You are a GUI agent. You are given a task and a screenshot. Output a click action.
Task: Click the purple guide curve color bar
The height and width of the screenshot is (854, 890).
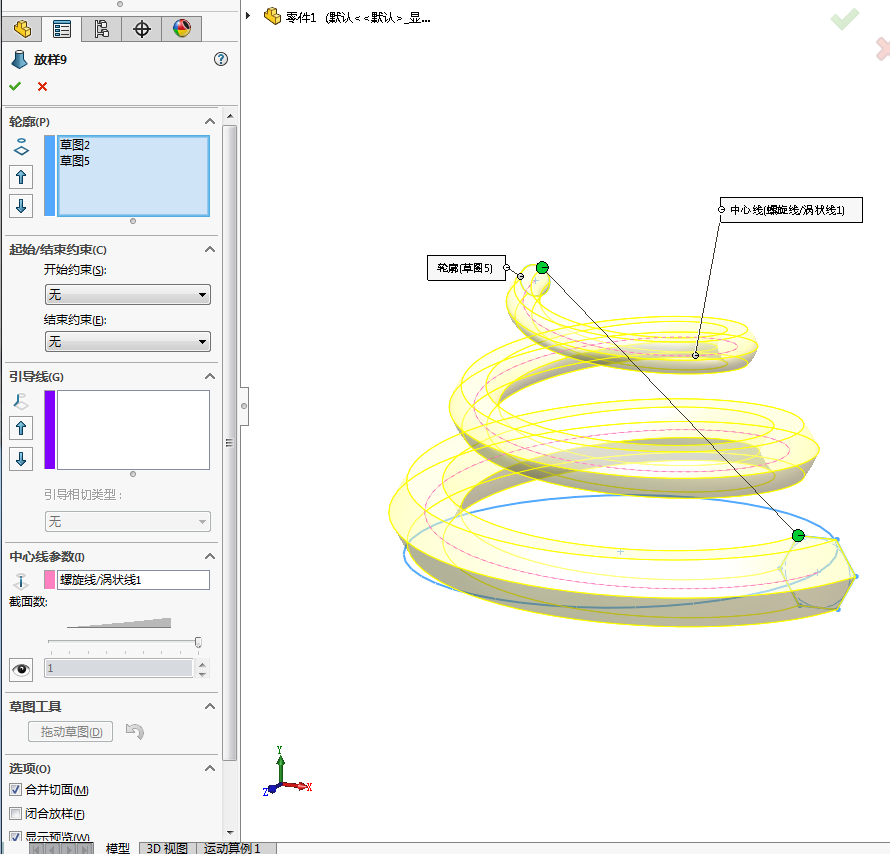pyautogui.click(x=50, y=430)
